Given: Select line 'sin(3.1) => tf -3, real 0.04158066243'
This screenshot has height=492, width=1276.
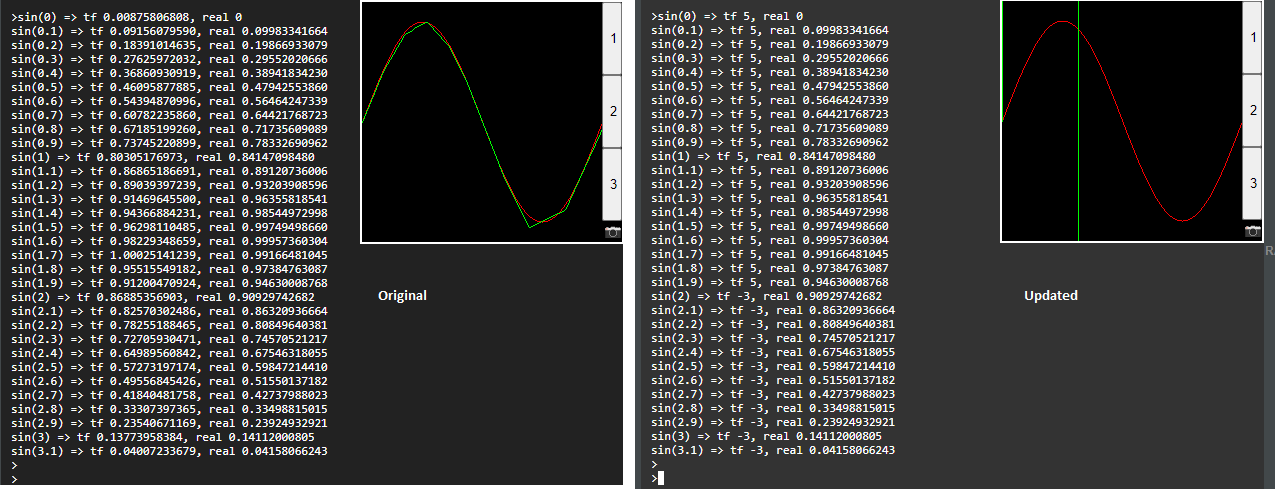Looking at the screenshot, I should [773, 451].
